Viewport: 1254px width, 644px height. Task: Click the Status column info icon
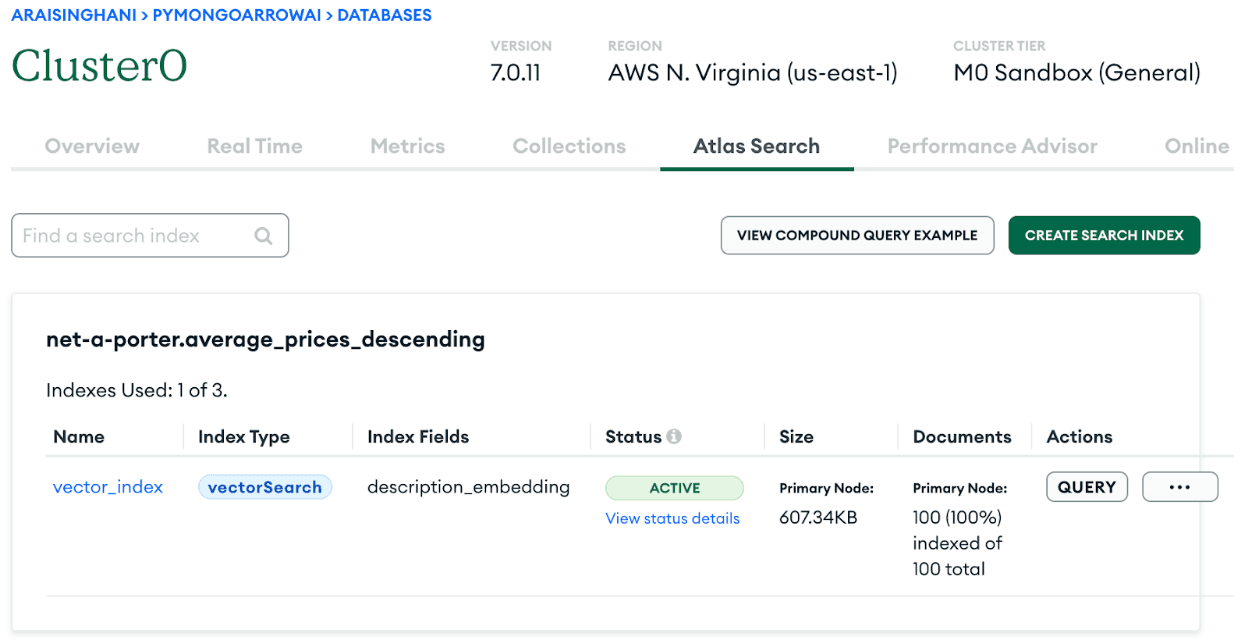[x=673, y=436]
